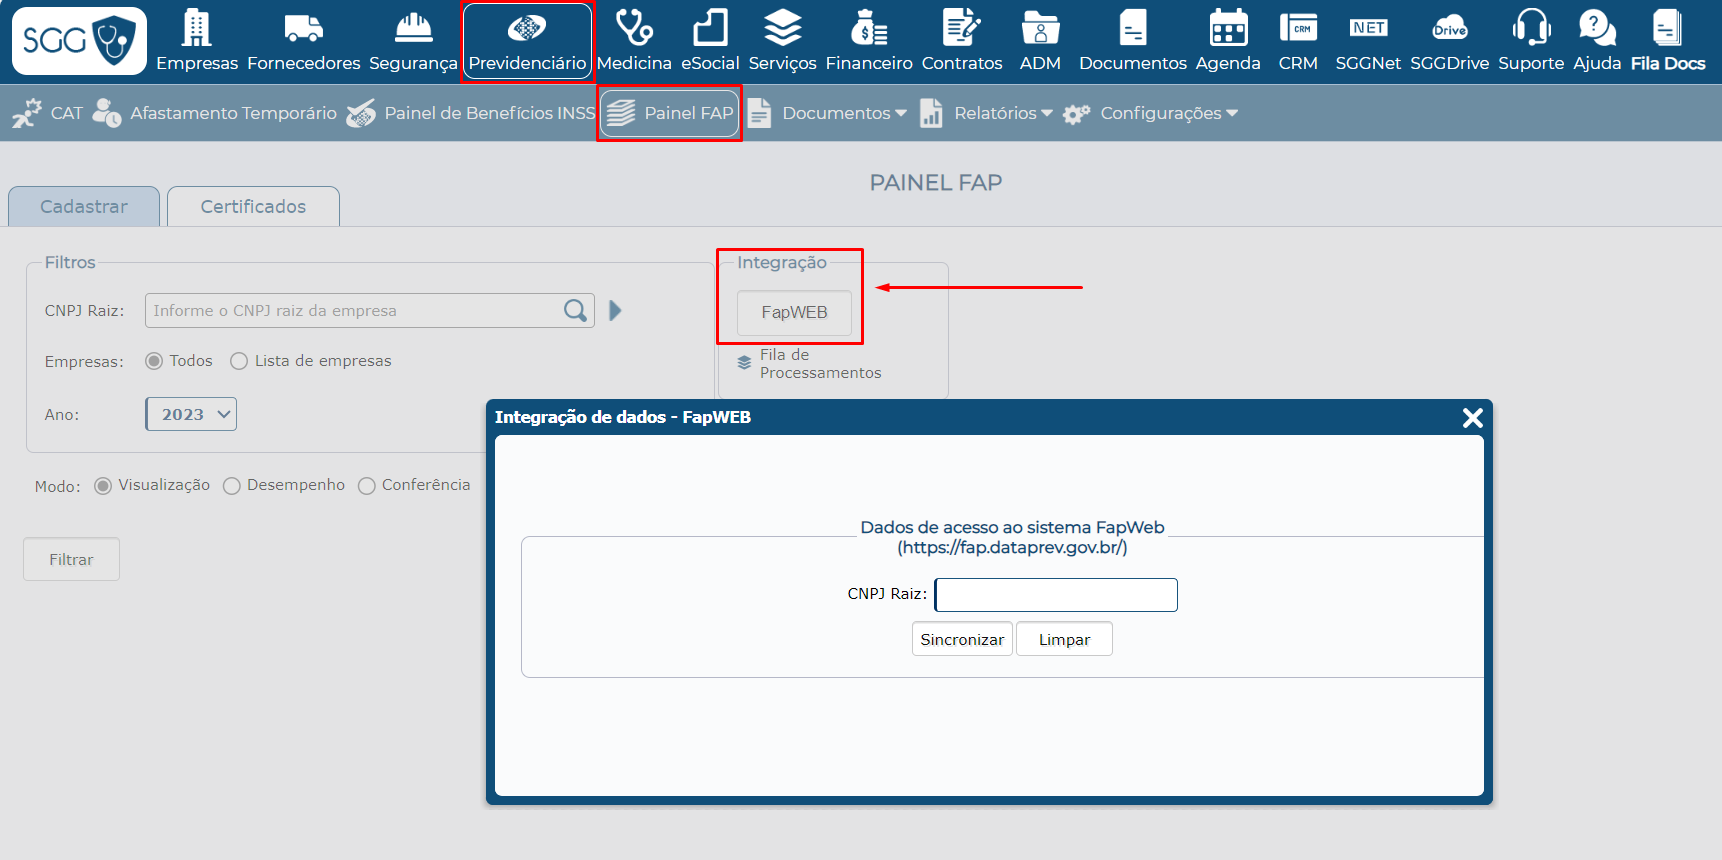Screen dimensions: 1722x860
Task: Click the FapWEB integration button
Action: coord(795,312)
